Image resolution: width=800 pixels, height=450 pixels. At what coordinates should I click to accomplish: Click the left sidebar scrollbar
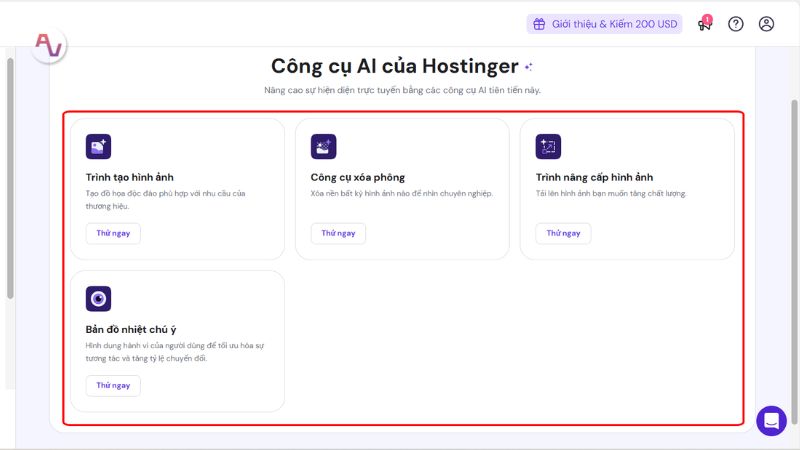pyautogui.click(x=10, y=178)
